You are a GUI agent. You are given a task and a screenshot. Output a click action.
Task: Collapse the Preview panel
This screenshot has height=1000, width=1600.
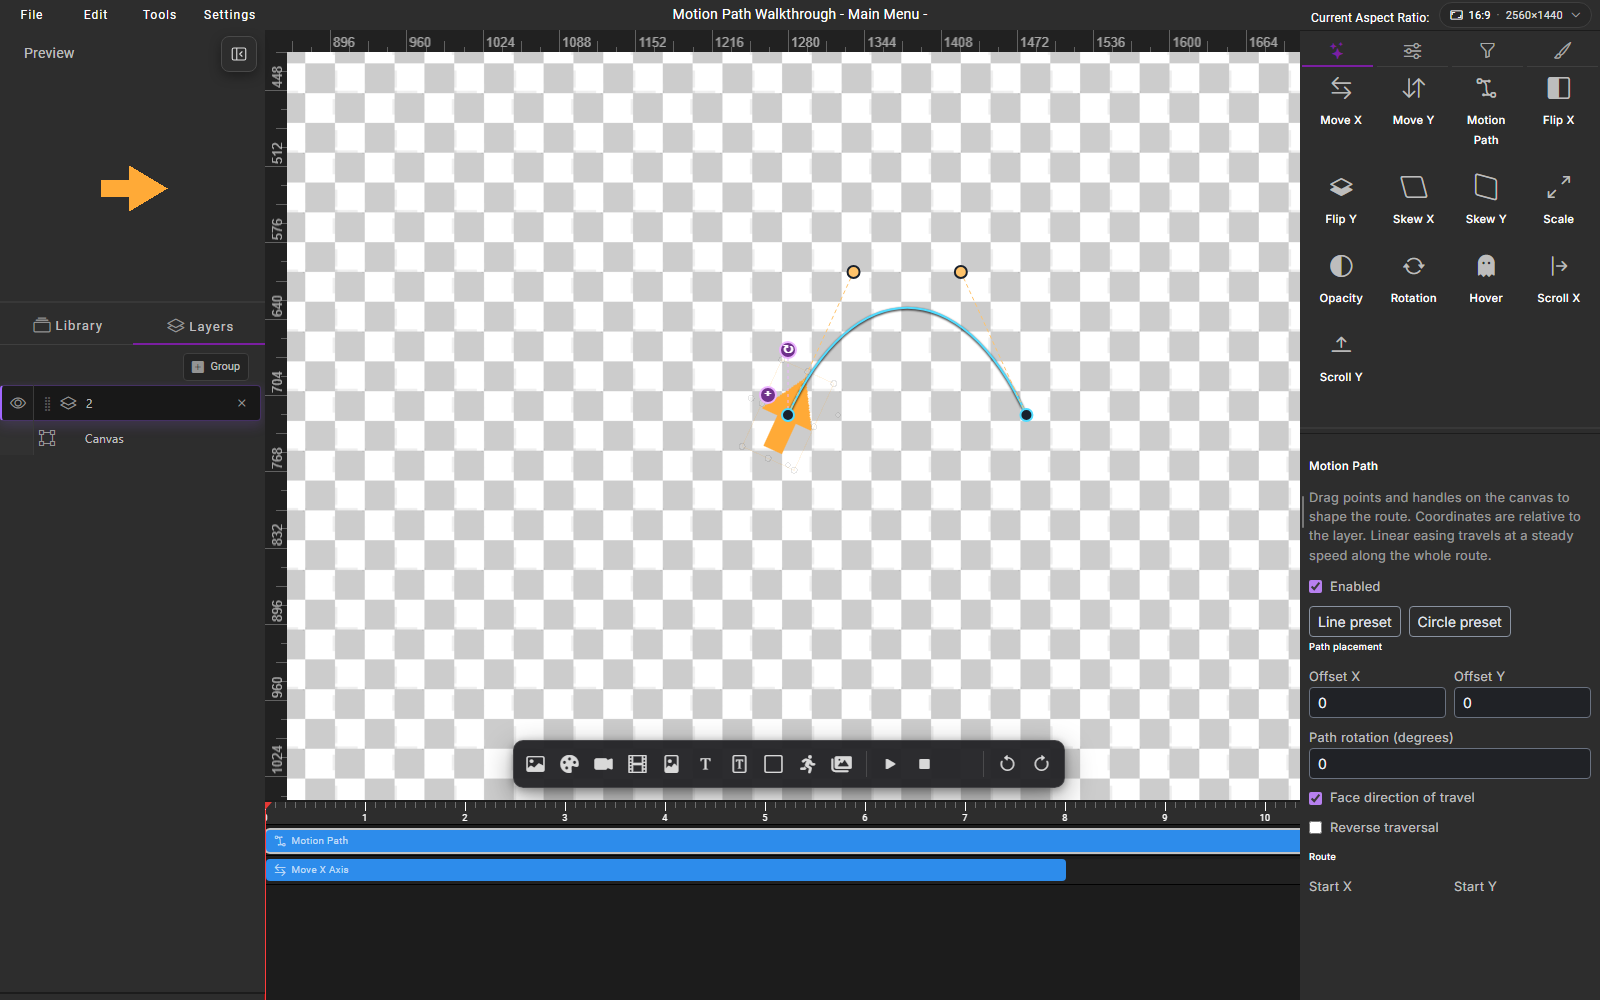pos(239,54)
